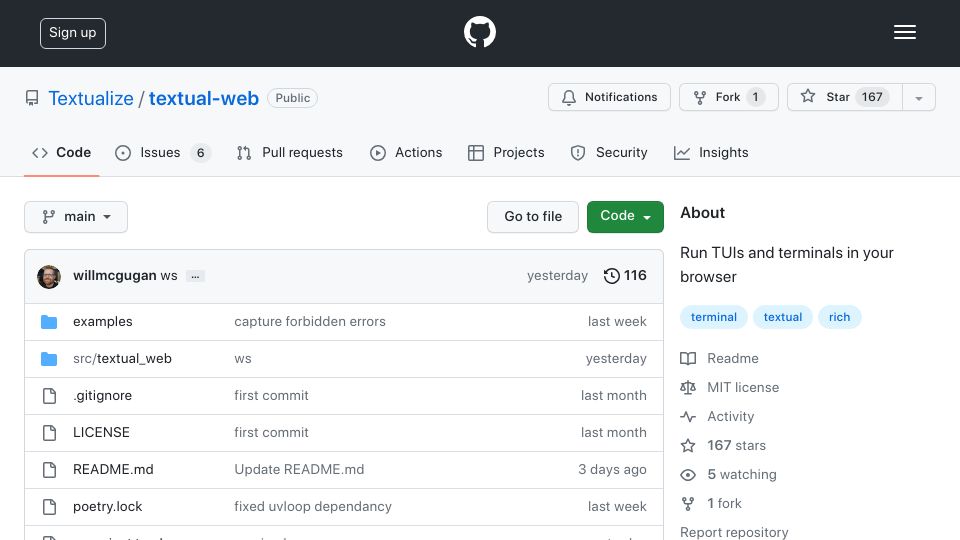The width and height of the screenshot is (960, 540).
Task: Click the README.md file icon
Action: pos(50,470)
